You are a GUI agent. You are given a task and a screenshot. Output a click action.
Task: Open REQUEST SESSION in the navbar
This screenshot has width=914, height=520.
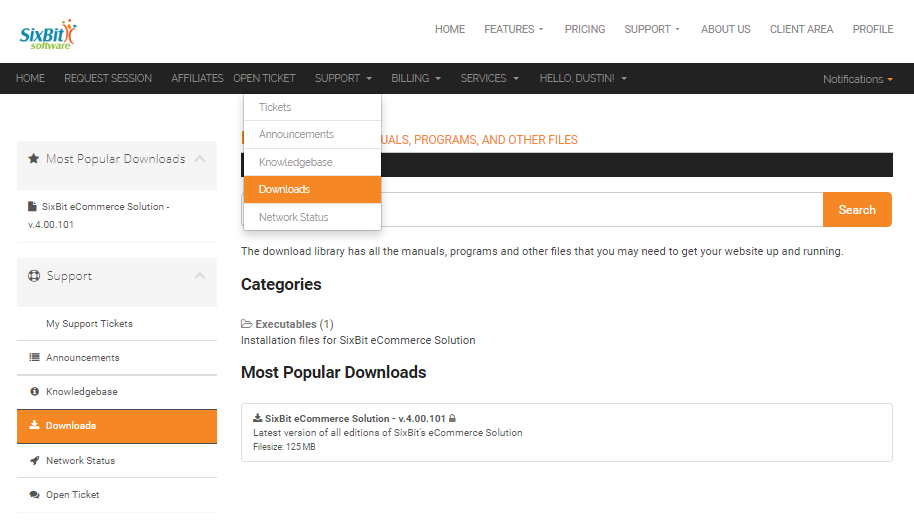(108, 78)
